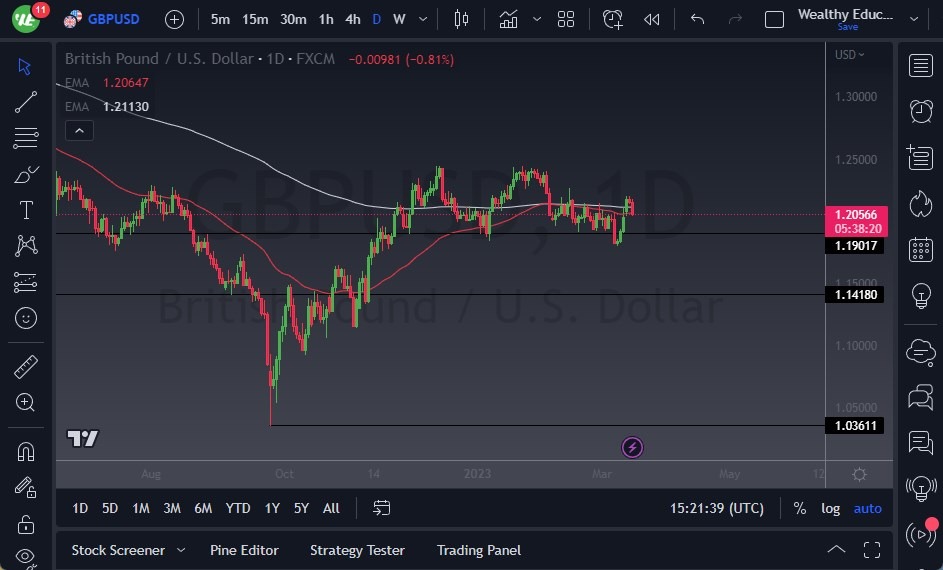Open the calendar panel in right sidebar
This screenshot has height=570, width=943.
[x=920, y=250]
